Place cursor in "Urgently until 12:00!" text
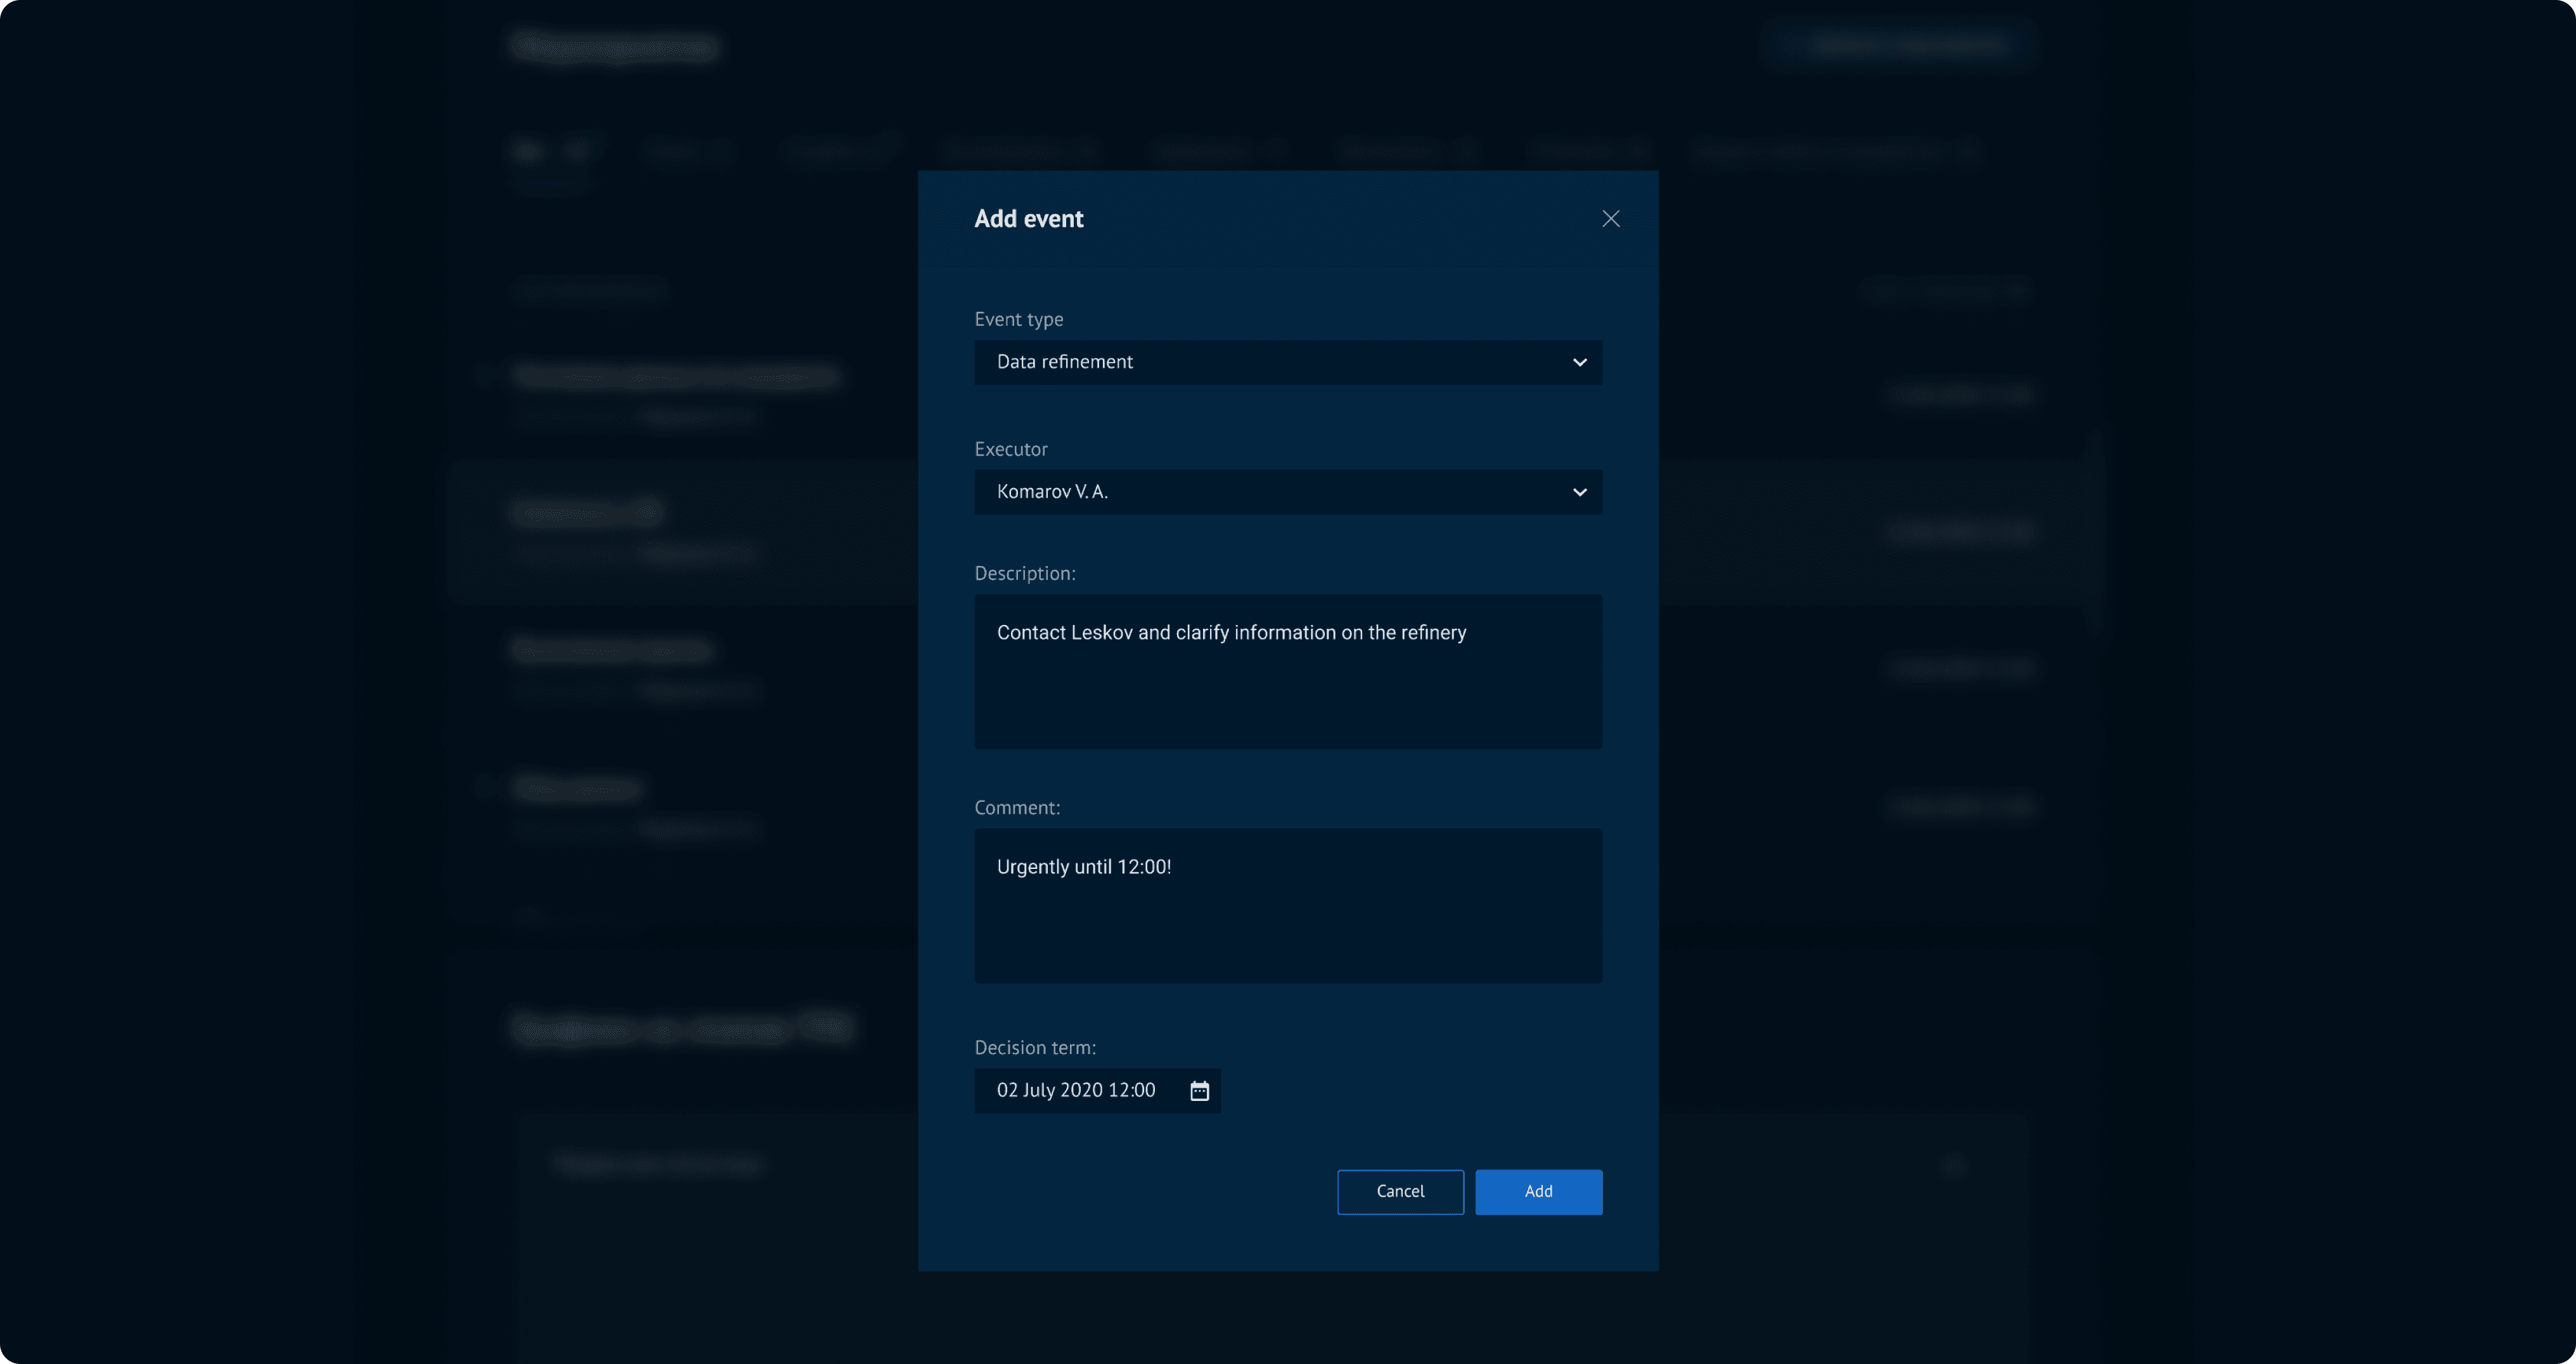 [x=1083, y=867]
